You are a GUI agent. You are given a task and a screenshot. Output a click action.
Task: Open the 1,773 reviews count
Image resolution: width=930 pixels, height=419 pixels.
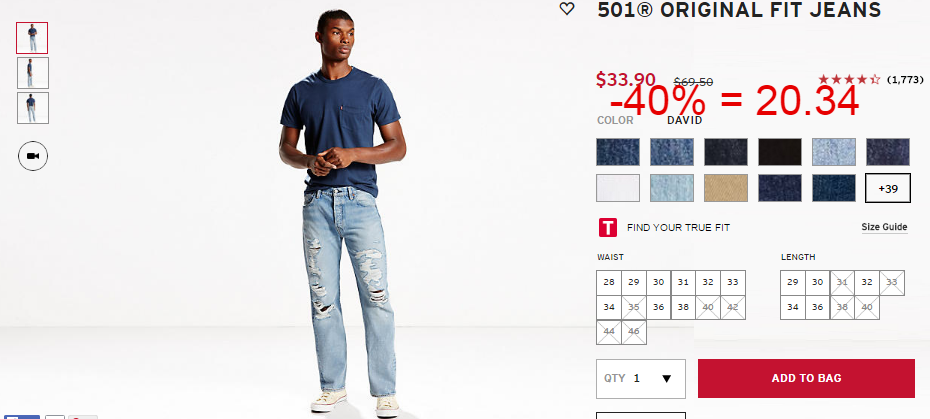[x=905, y=80]
